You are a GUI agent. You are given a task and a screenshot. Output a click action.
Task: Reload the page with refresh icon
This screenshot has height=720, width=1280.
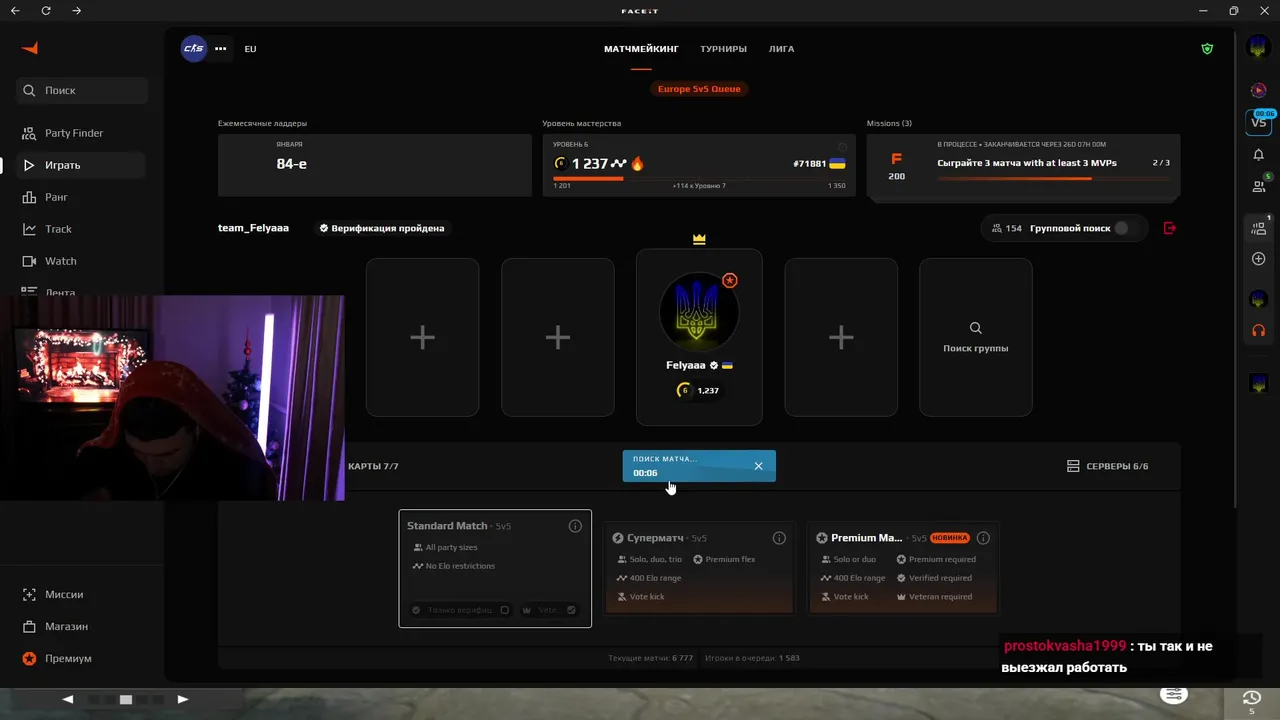pos(46,11)
